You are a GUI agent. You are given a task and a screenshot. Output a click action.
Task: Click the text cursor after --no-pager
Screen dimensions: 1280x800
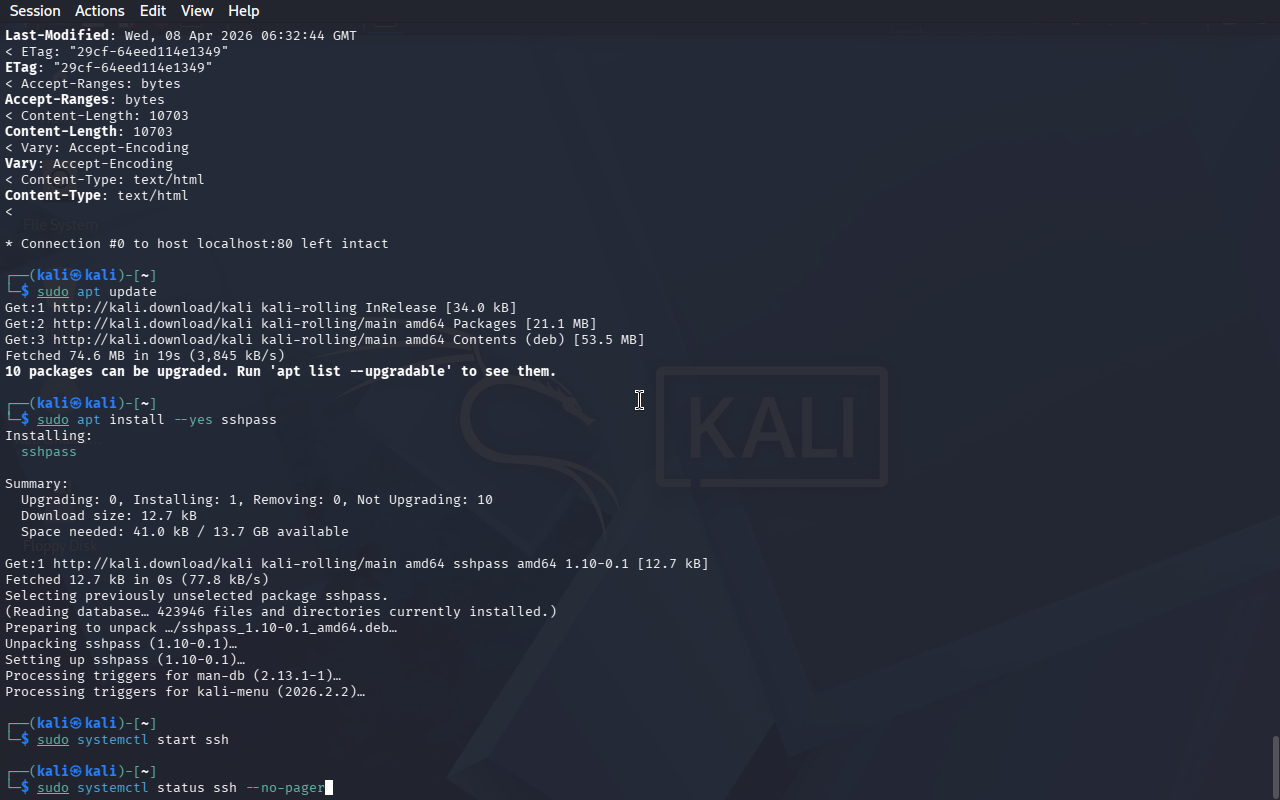pos(329,788)
